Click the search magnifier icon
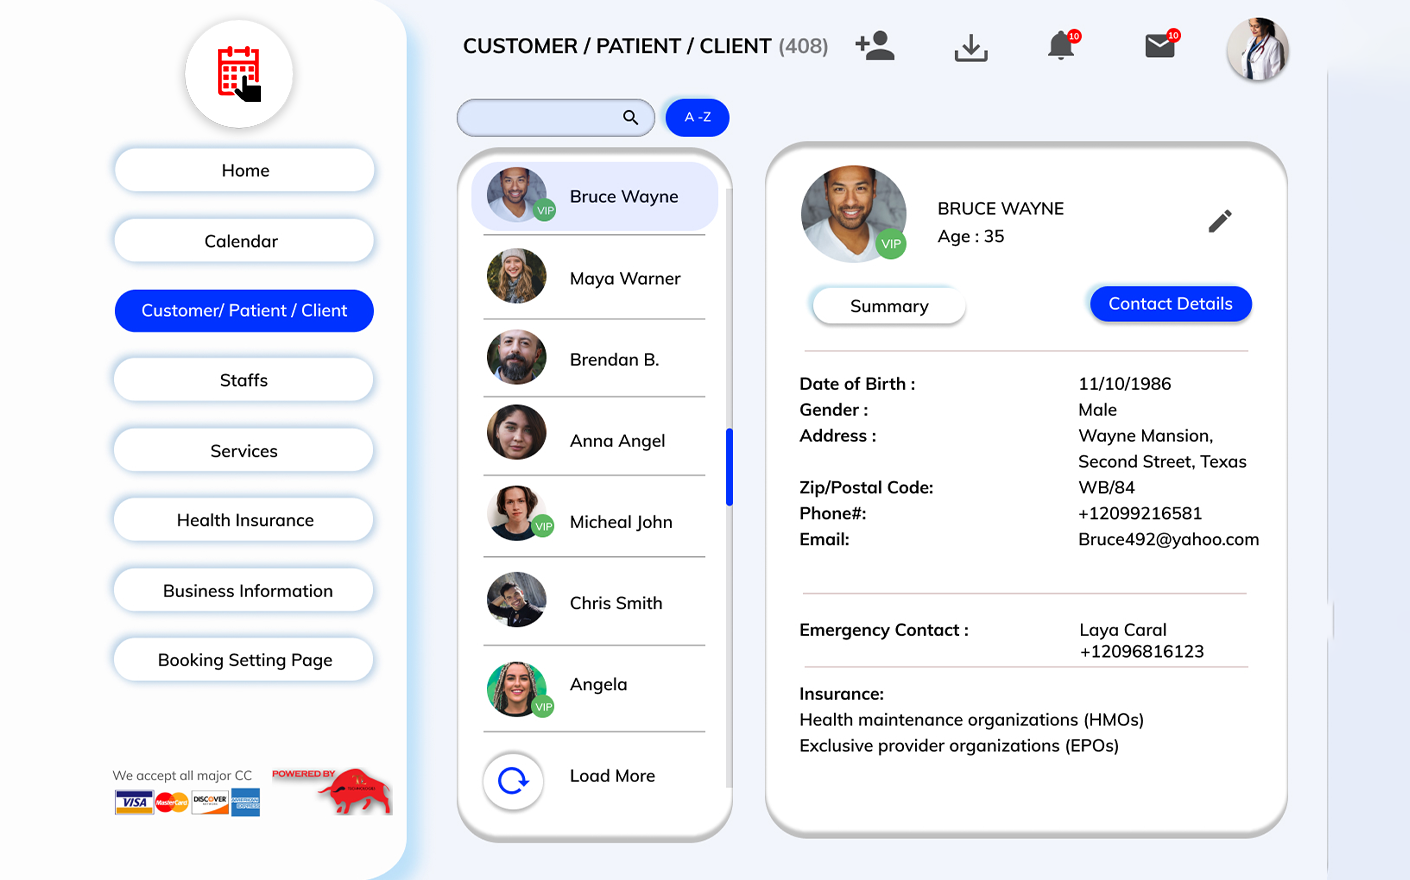Viewport: 1410px width, 880px height. click(630, 117)
